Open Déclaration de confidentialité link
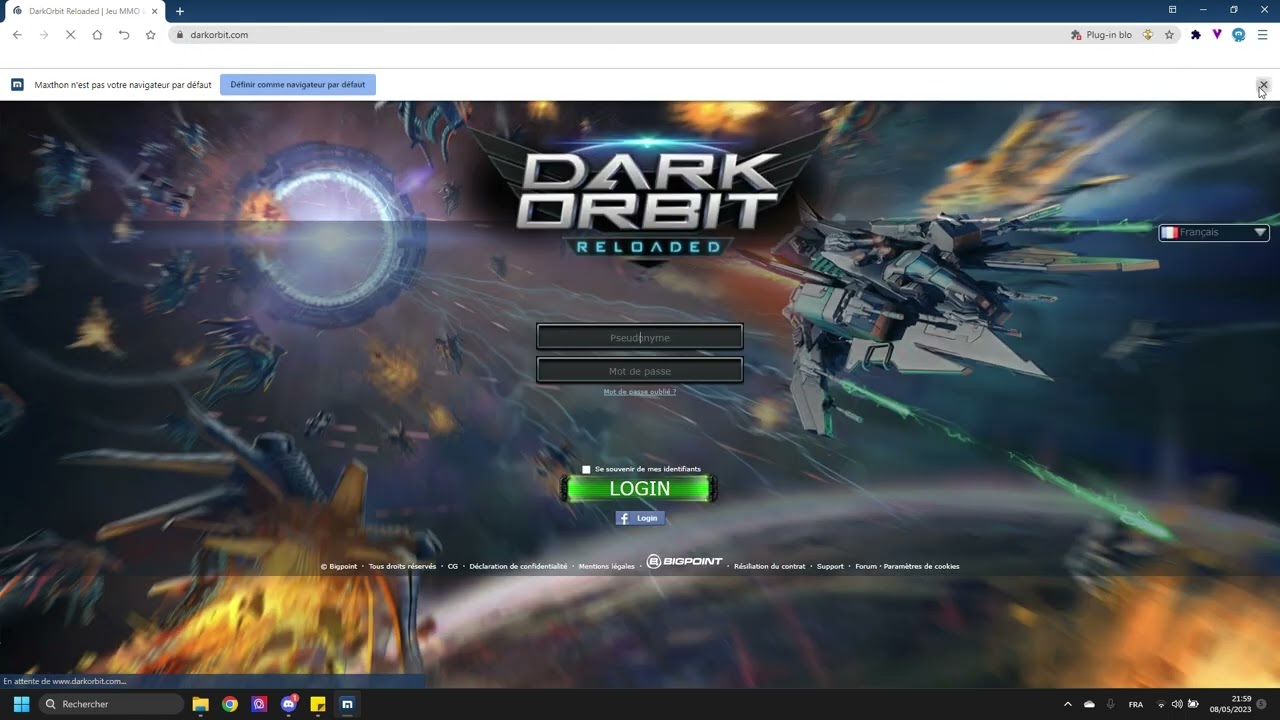The image size is (1280, 720). (518, 566)
